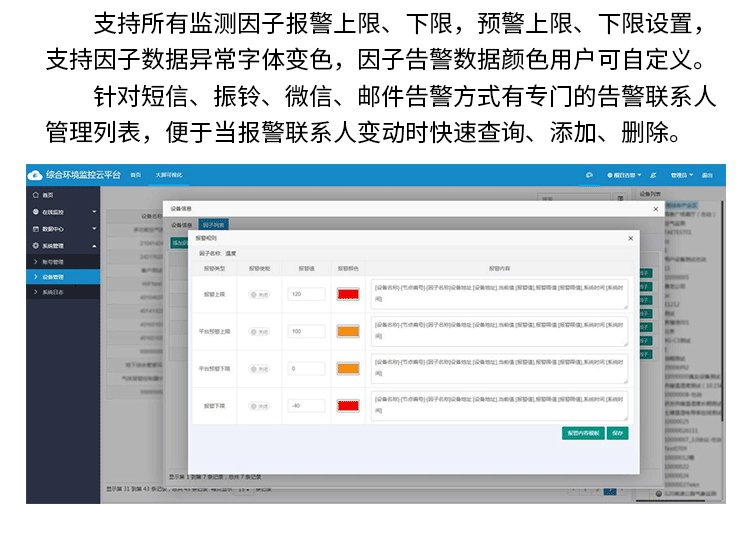Close the 设备信息 device info dialog

(655, 209)
